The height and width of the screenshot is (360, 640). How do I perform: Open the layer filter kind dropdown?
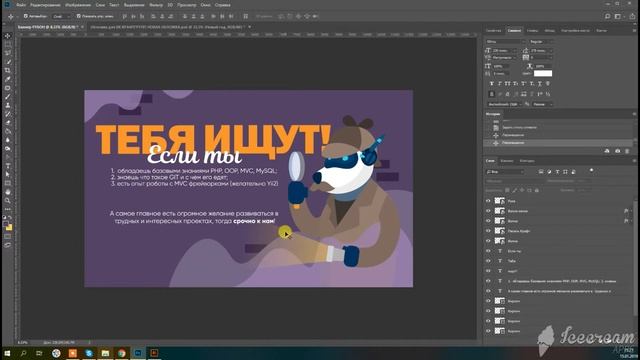(x=505, y=172)
